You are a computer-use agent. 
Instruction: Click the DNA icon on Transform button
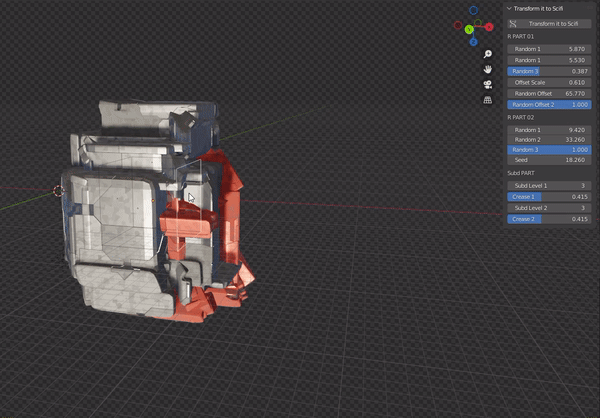pyautogui.click(x=513, y=24)
